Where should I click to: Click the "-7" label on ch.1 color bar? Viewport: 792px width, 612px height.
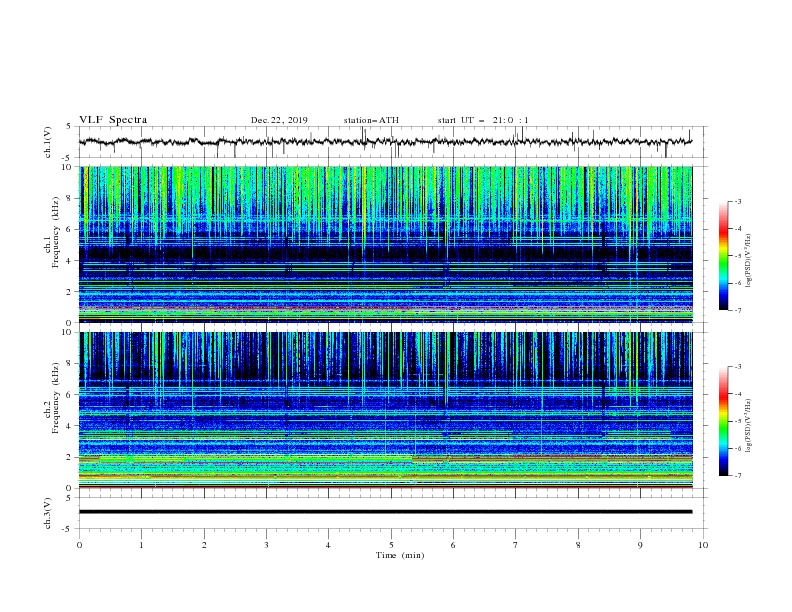pyautogui.click(x=737, y=310)
